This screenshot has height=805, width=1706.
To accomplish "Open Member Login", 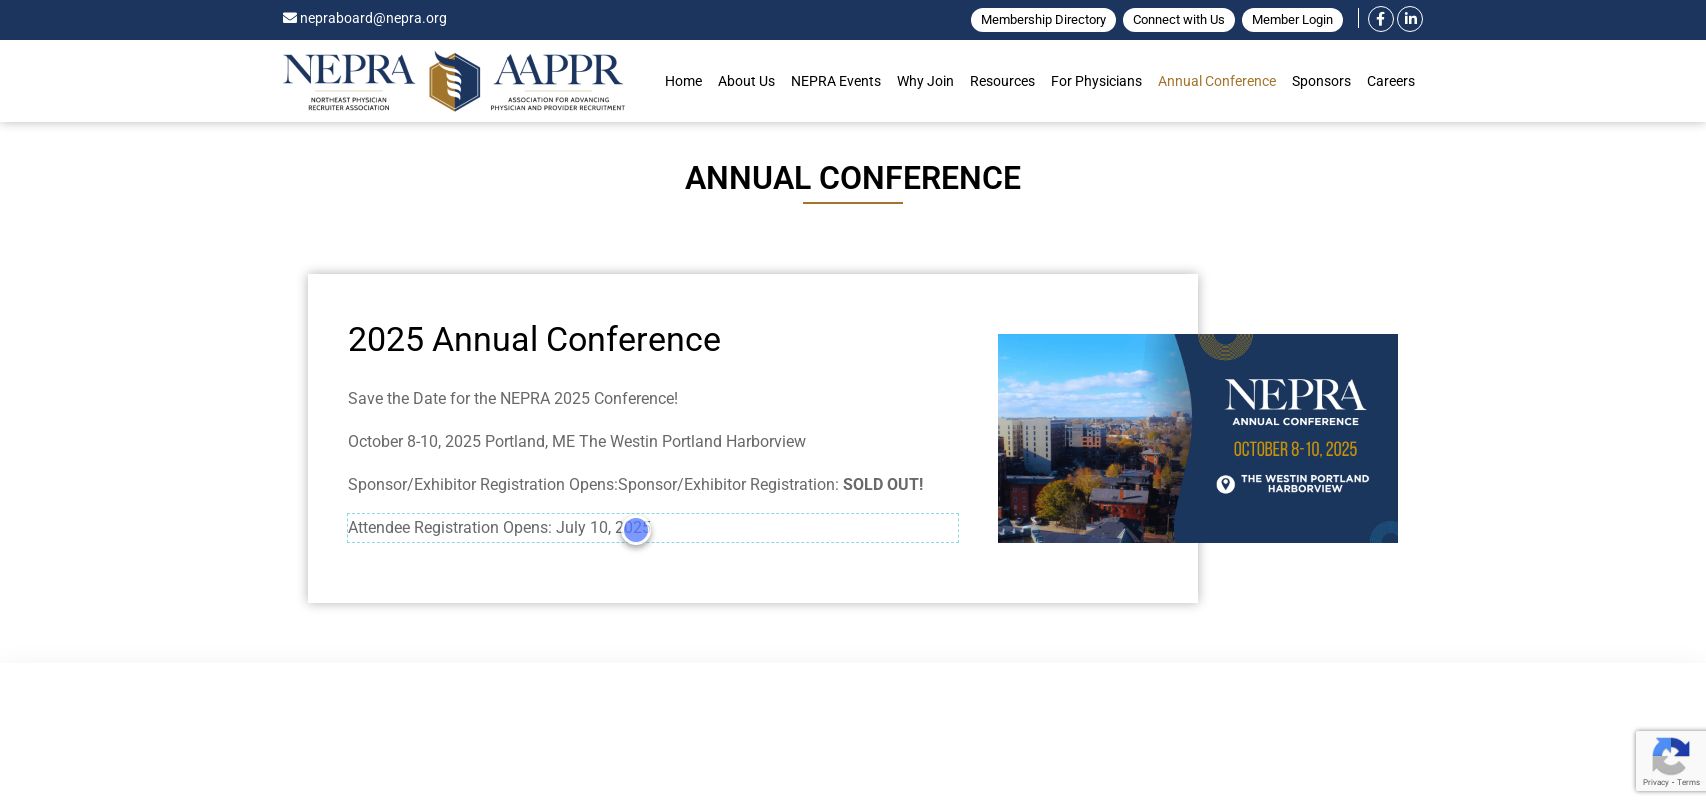I will 1292,20.
